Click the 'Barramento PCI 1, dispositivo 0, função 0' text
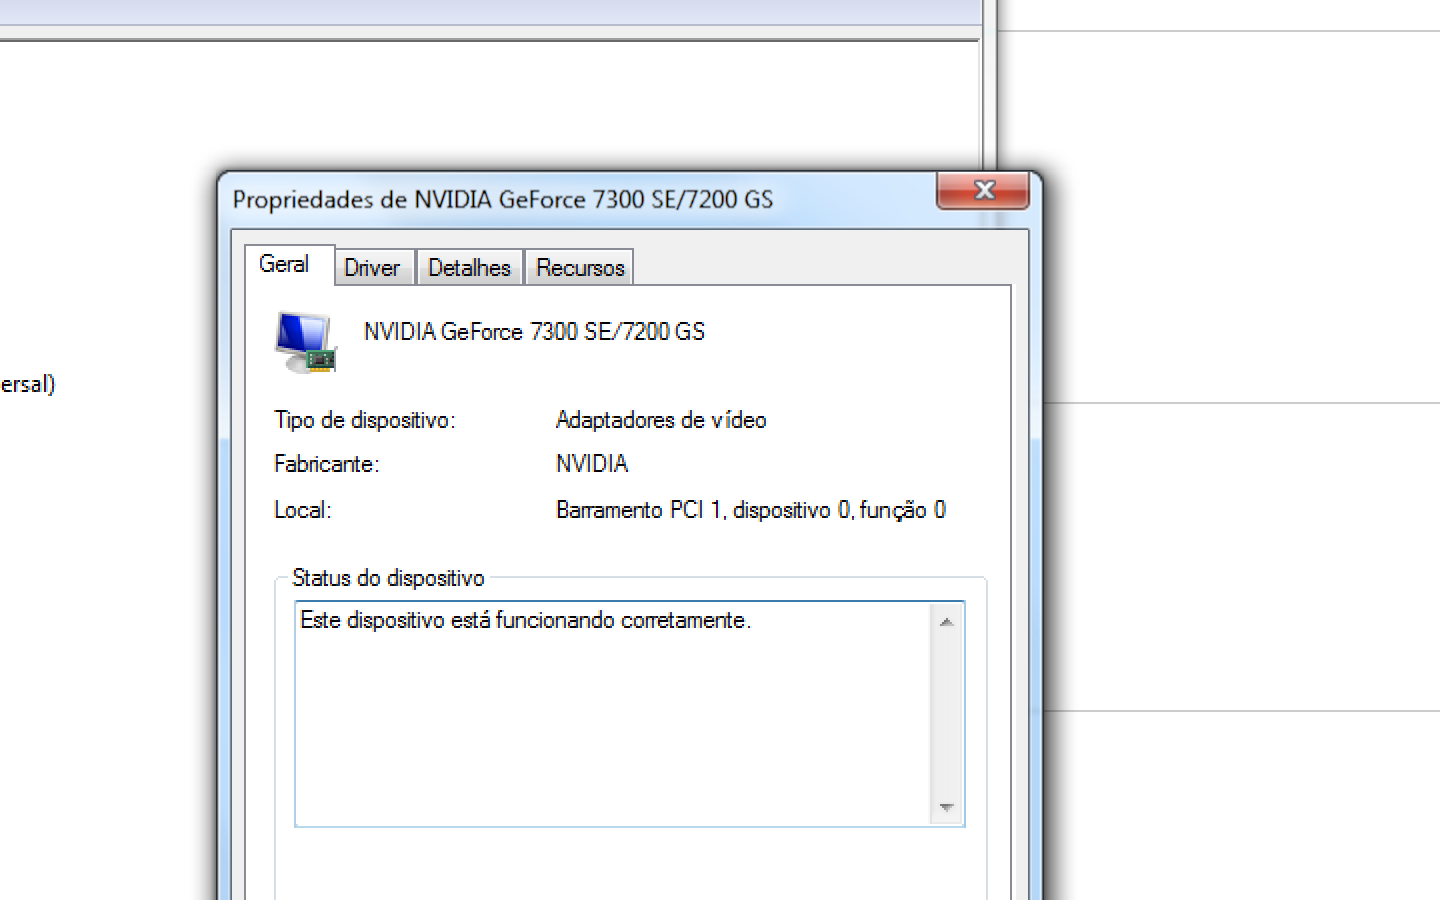This screenshot has width=1440, height=900. coord(750,510)
